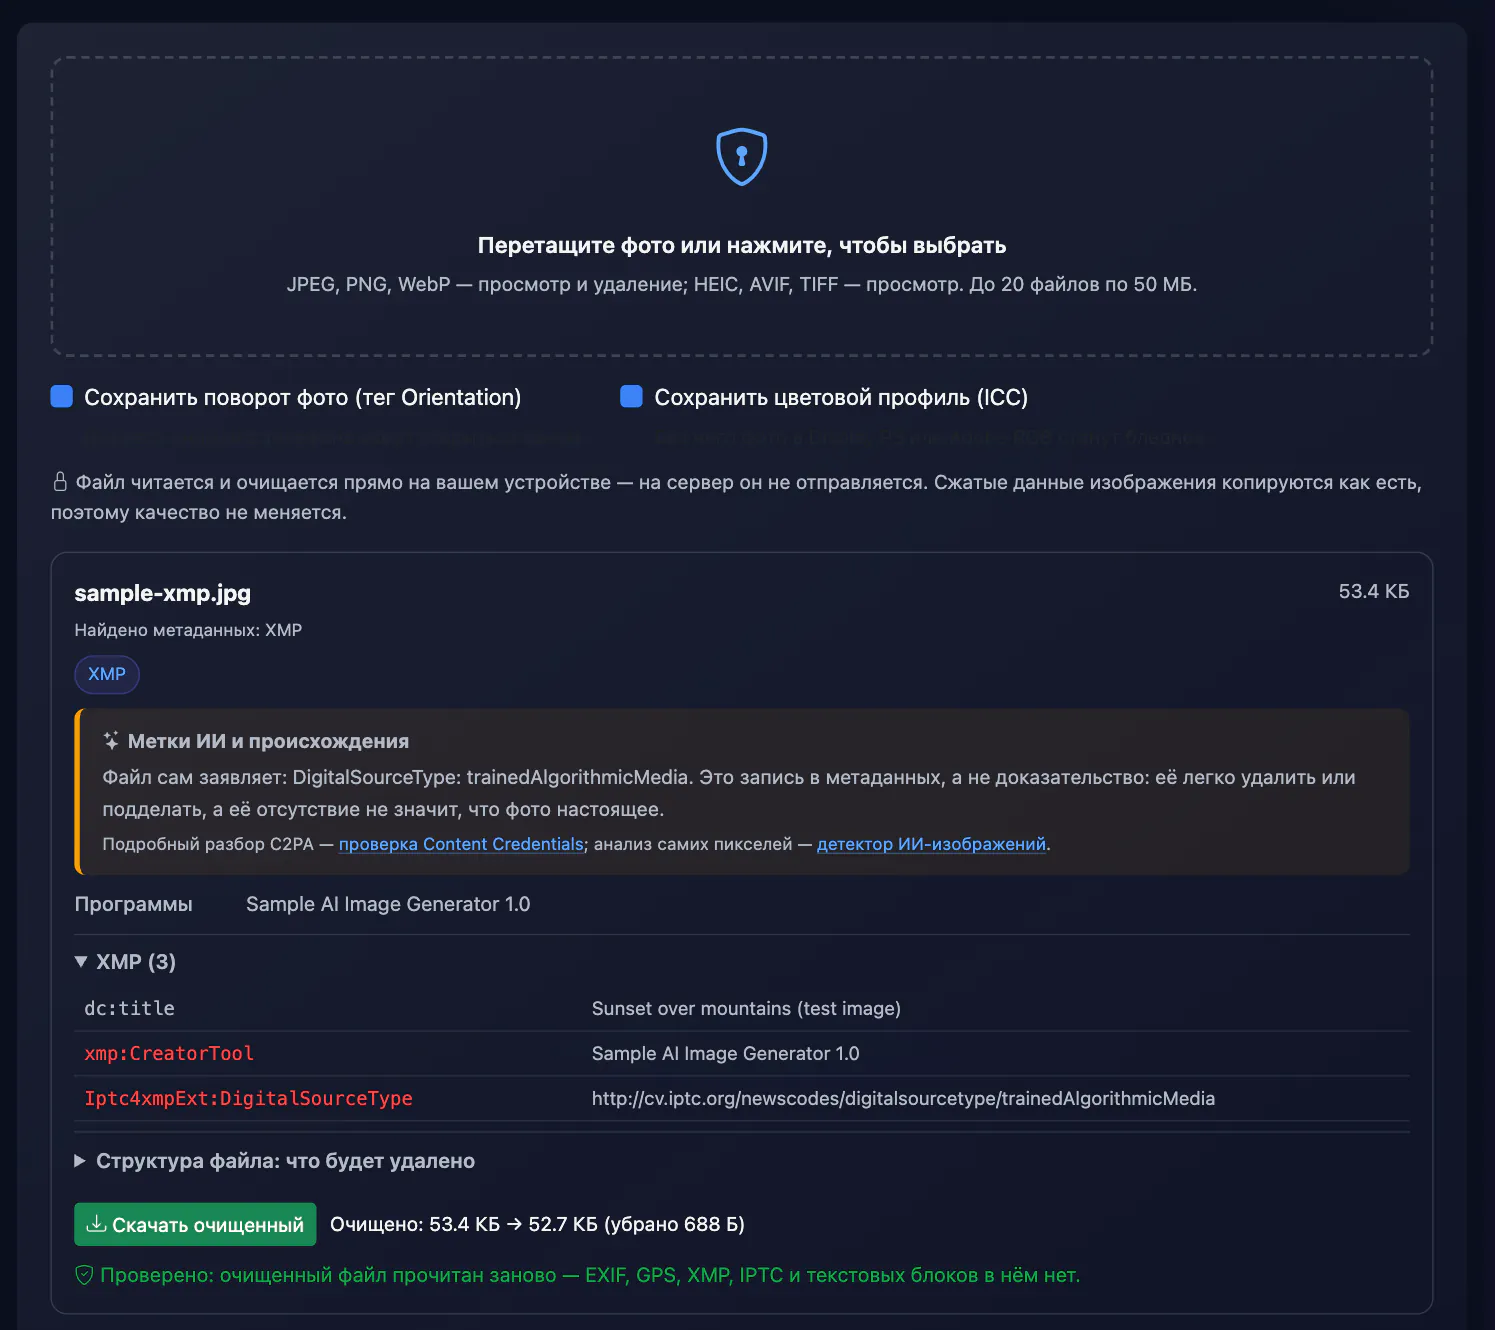The image size is (1495, 1330).
Task: Select the Iptc4xmpExt:DigitalSourceType key
Action: pos(248,1098)
